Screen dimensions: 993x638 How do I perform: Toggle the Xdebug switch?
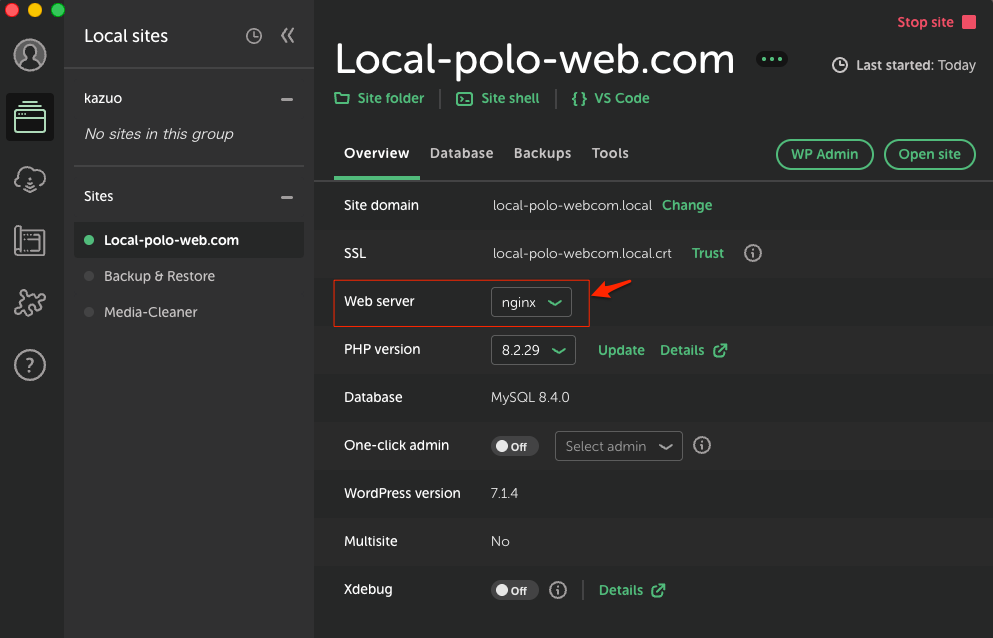(514, 590)
